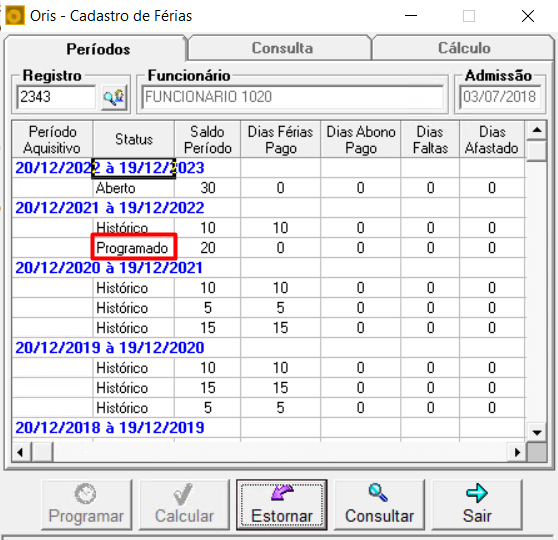Click the horizontal scrollbar right arrow
This screenshot has height=540, width=558.
click(517, 452)
